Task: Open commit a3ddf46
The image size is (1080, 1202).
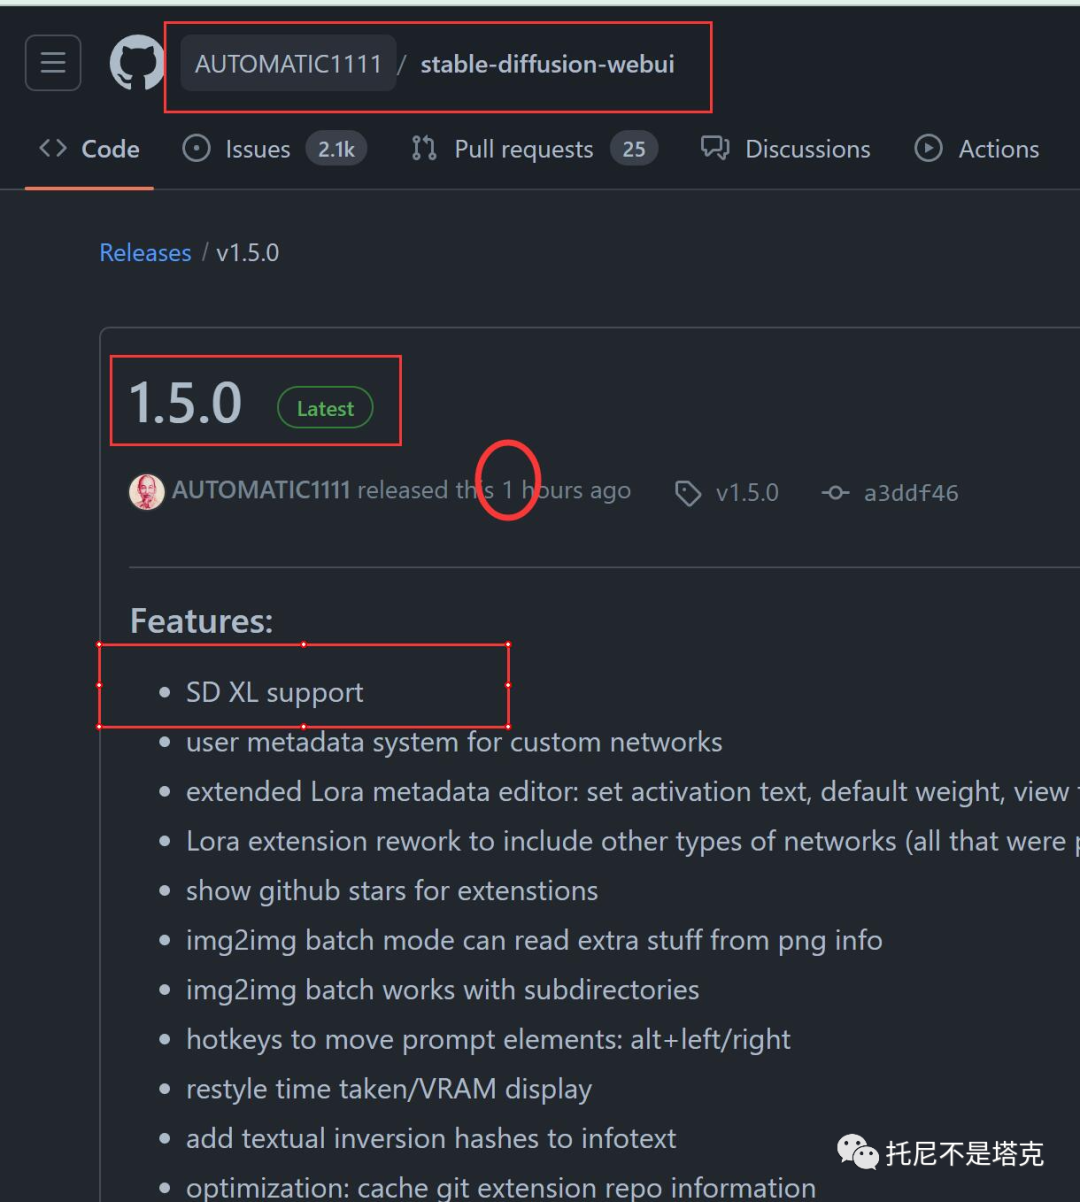Action: click(911, 493)
